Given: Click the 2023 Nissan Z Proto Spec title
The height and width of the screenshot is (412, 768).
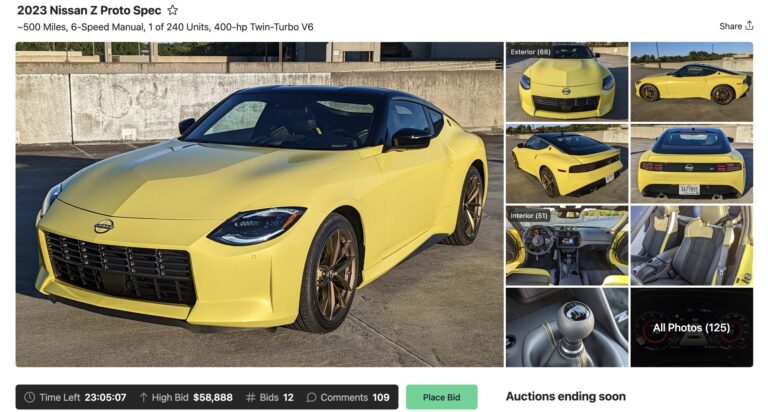Looking at the screenshot, I should tap(89, 10).
